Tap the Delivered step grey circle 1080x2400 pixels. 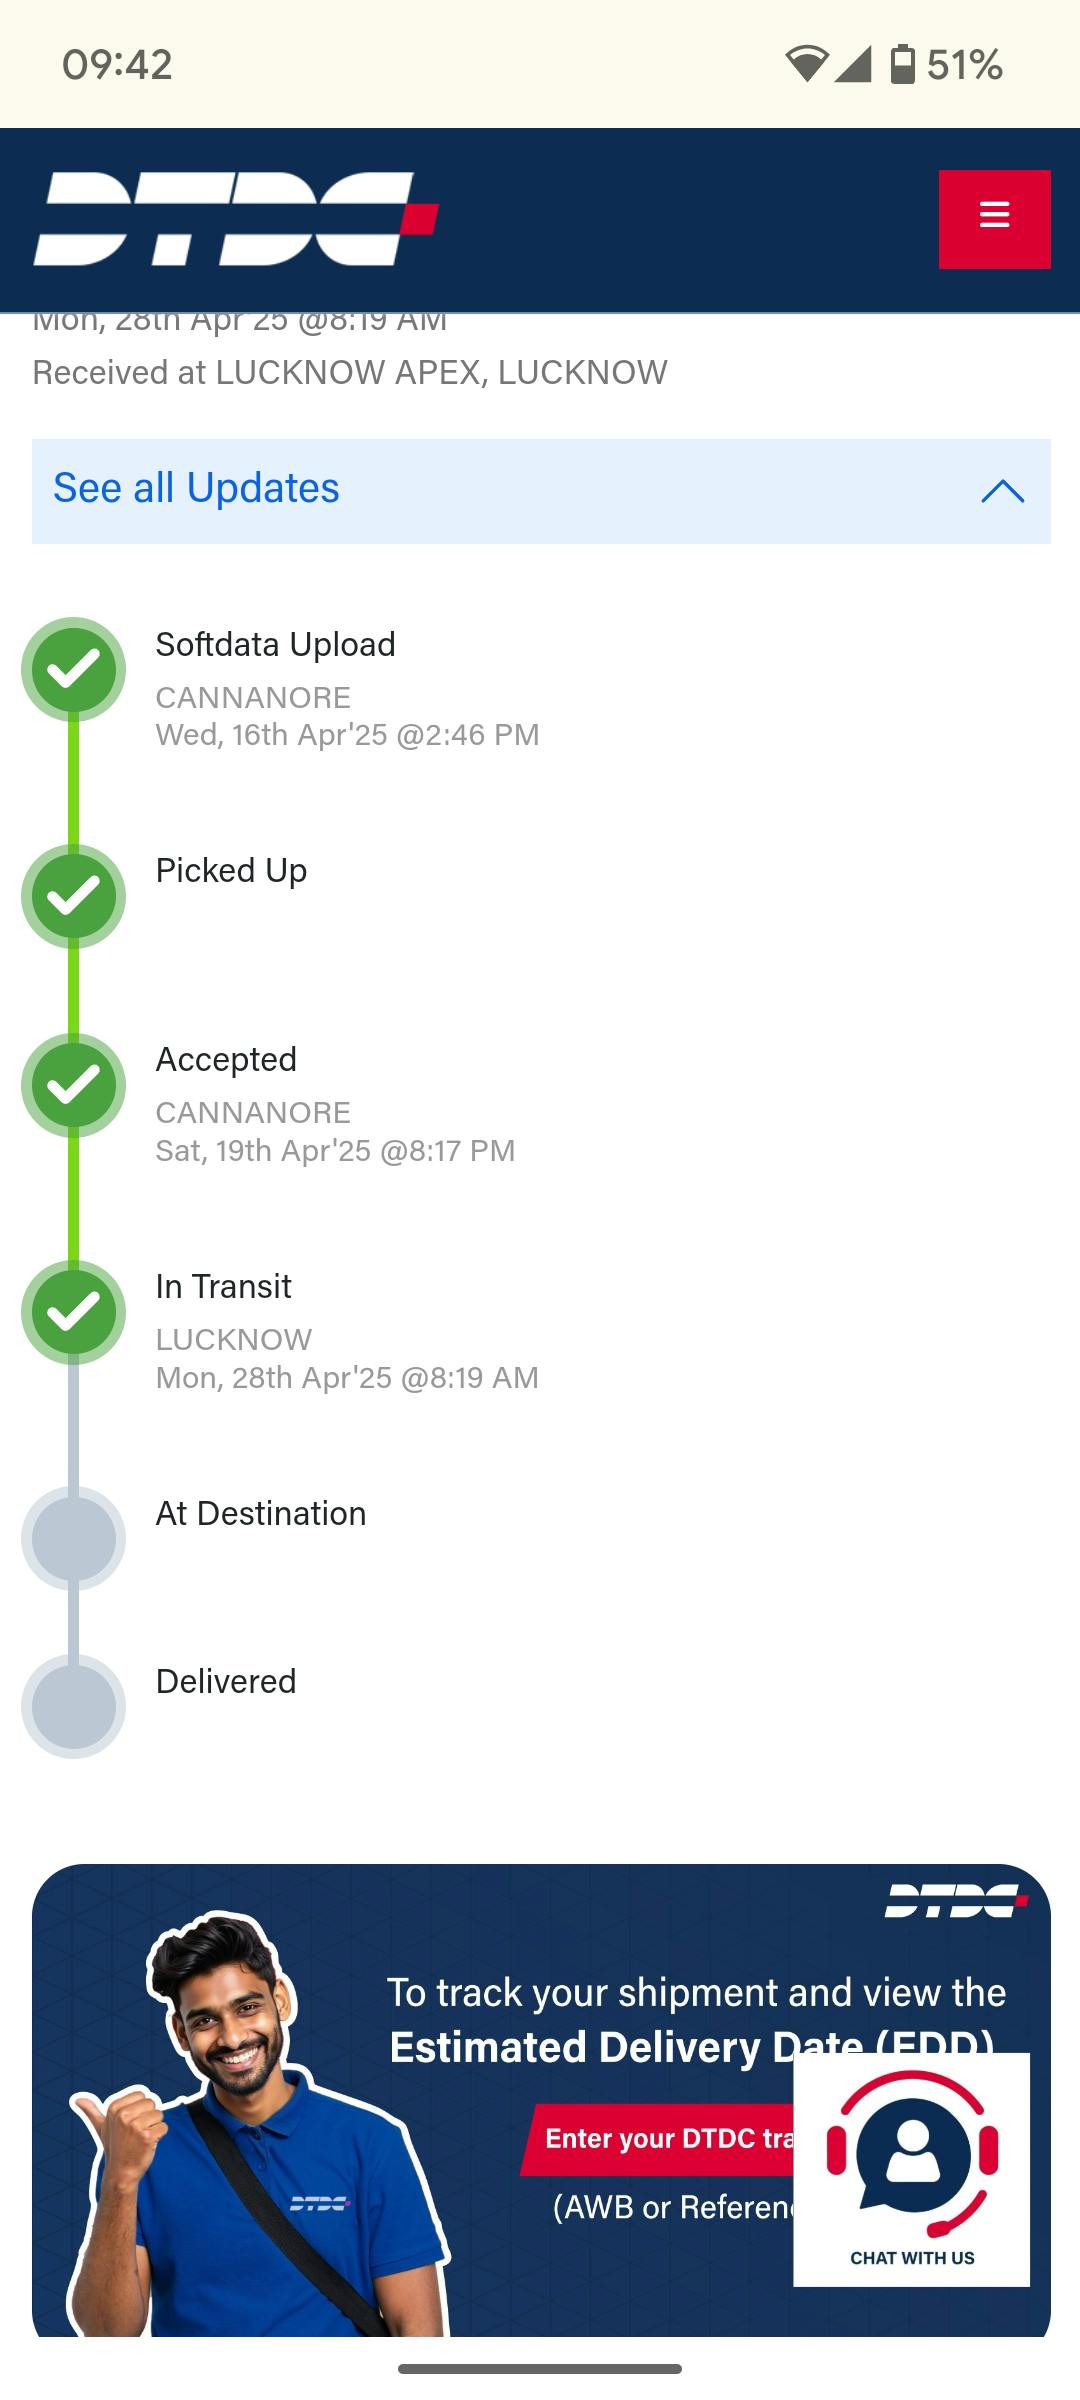click(74, 1706)
